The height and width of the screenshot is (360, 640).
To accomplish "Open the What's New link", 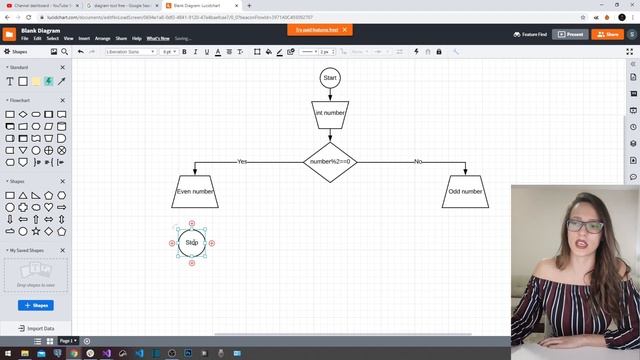I will (x=158, y=38).
